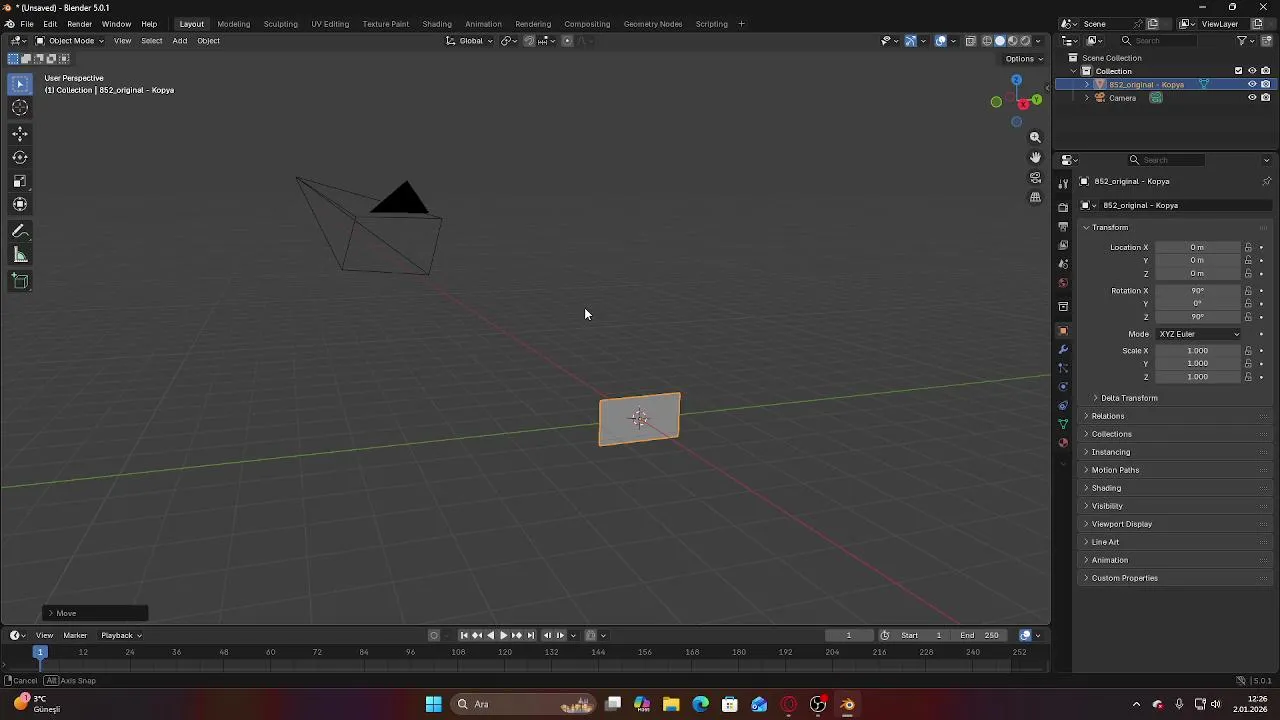The width and height of the screenshot is (1280, 720).
Task: Toggle Collection exclude checkbox
Action: pos(1238,71)
